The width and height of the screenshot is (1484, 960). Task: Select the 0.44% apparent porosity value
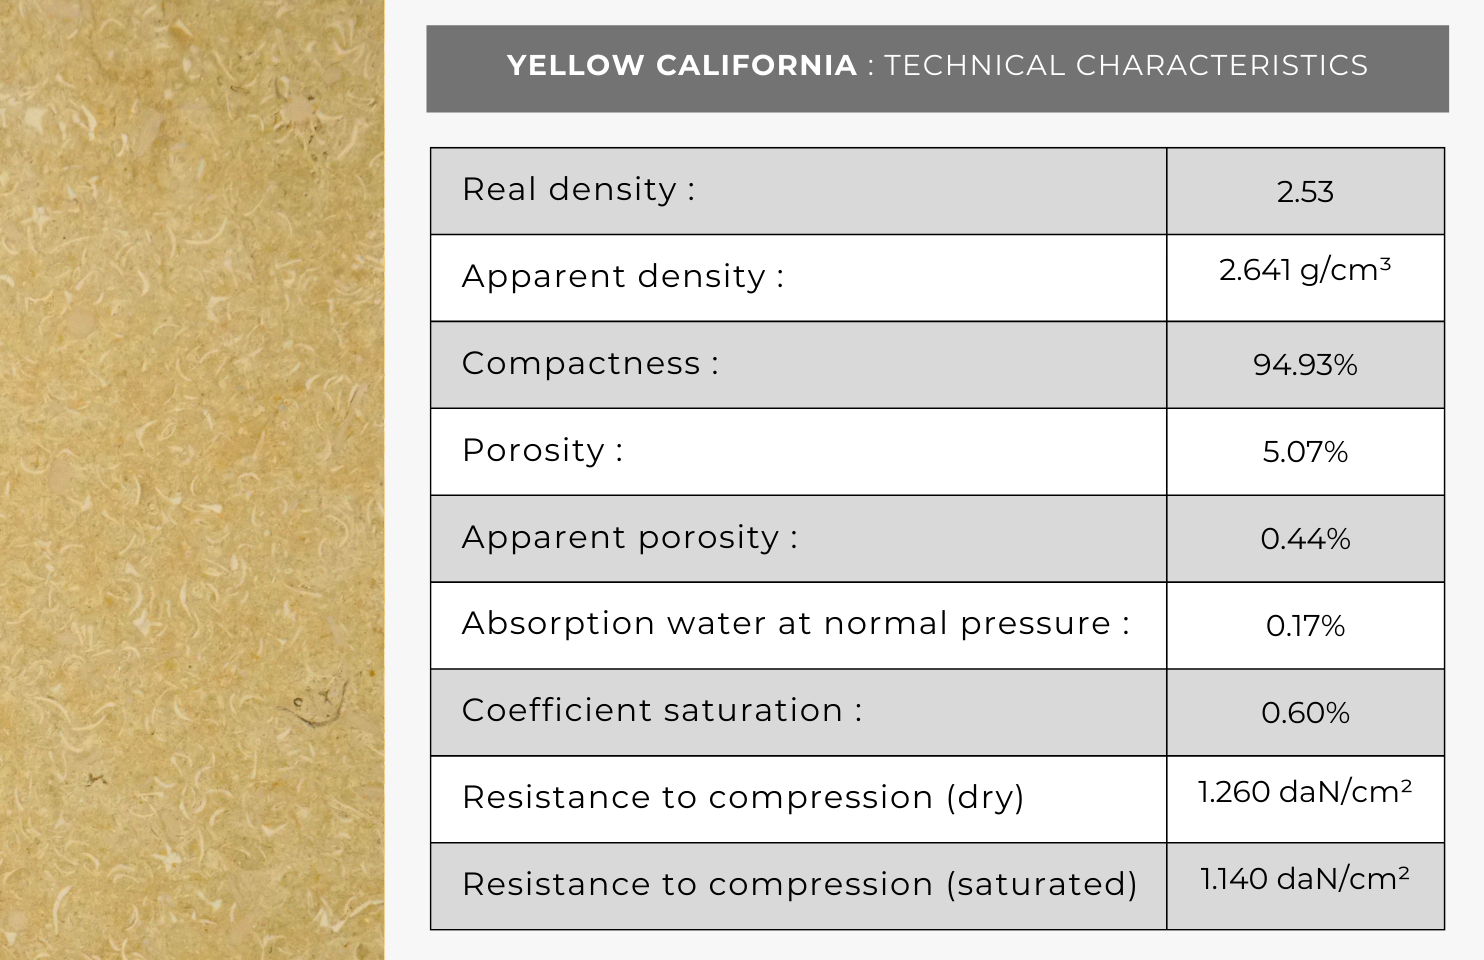(1305, 539)
